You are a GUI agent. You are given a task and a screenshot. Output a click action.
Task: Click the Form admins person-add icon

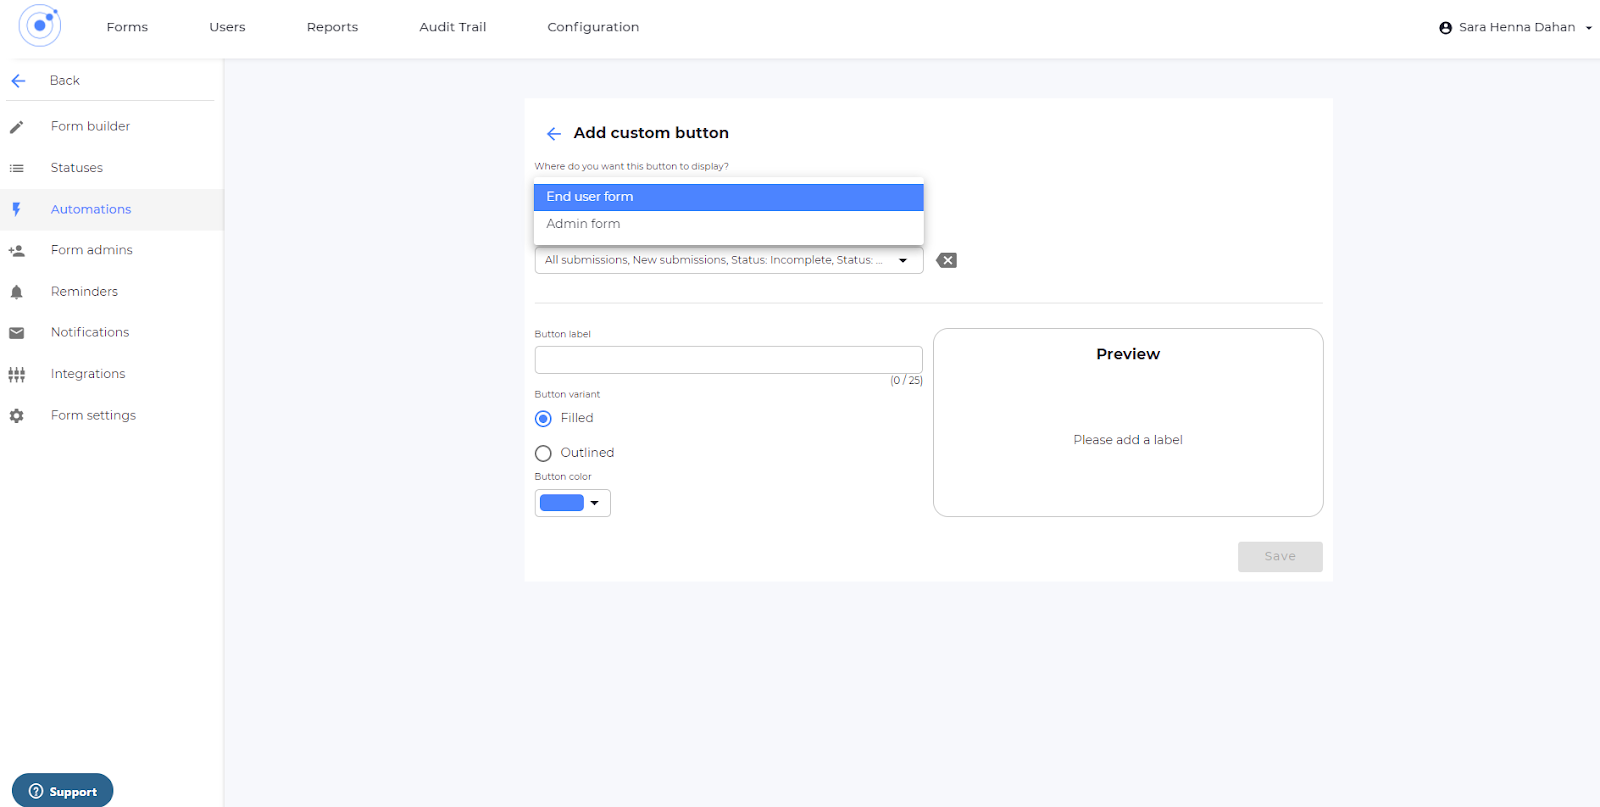click(17, 251)
